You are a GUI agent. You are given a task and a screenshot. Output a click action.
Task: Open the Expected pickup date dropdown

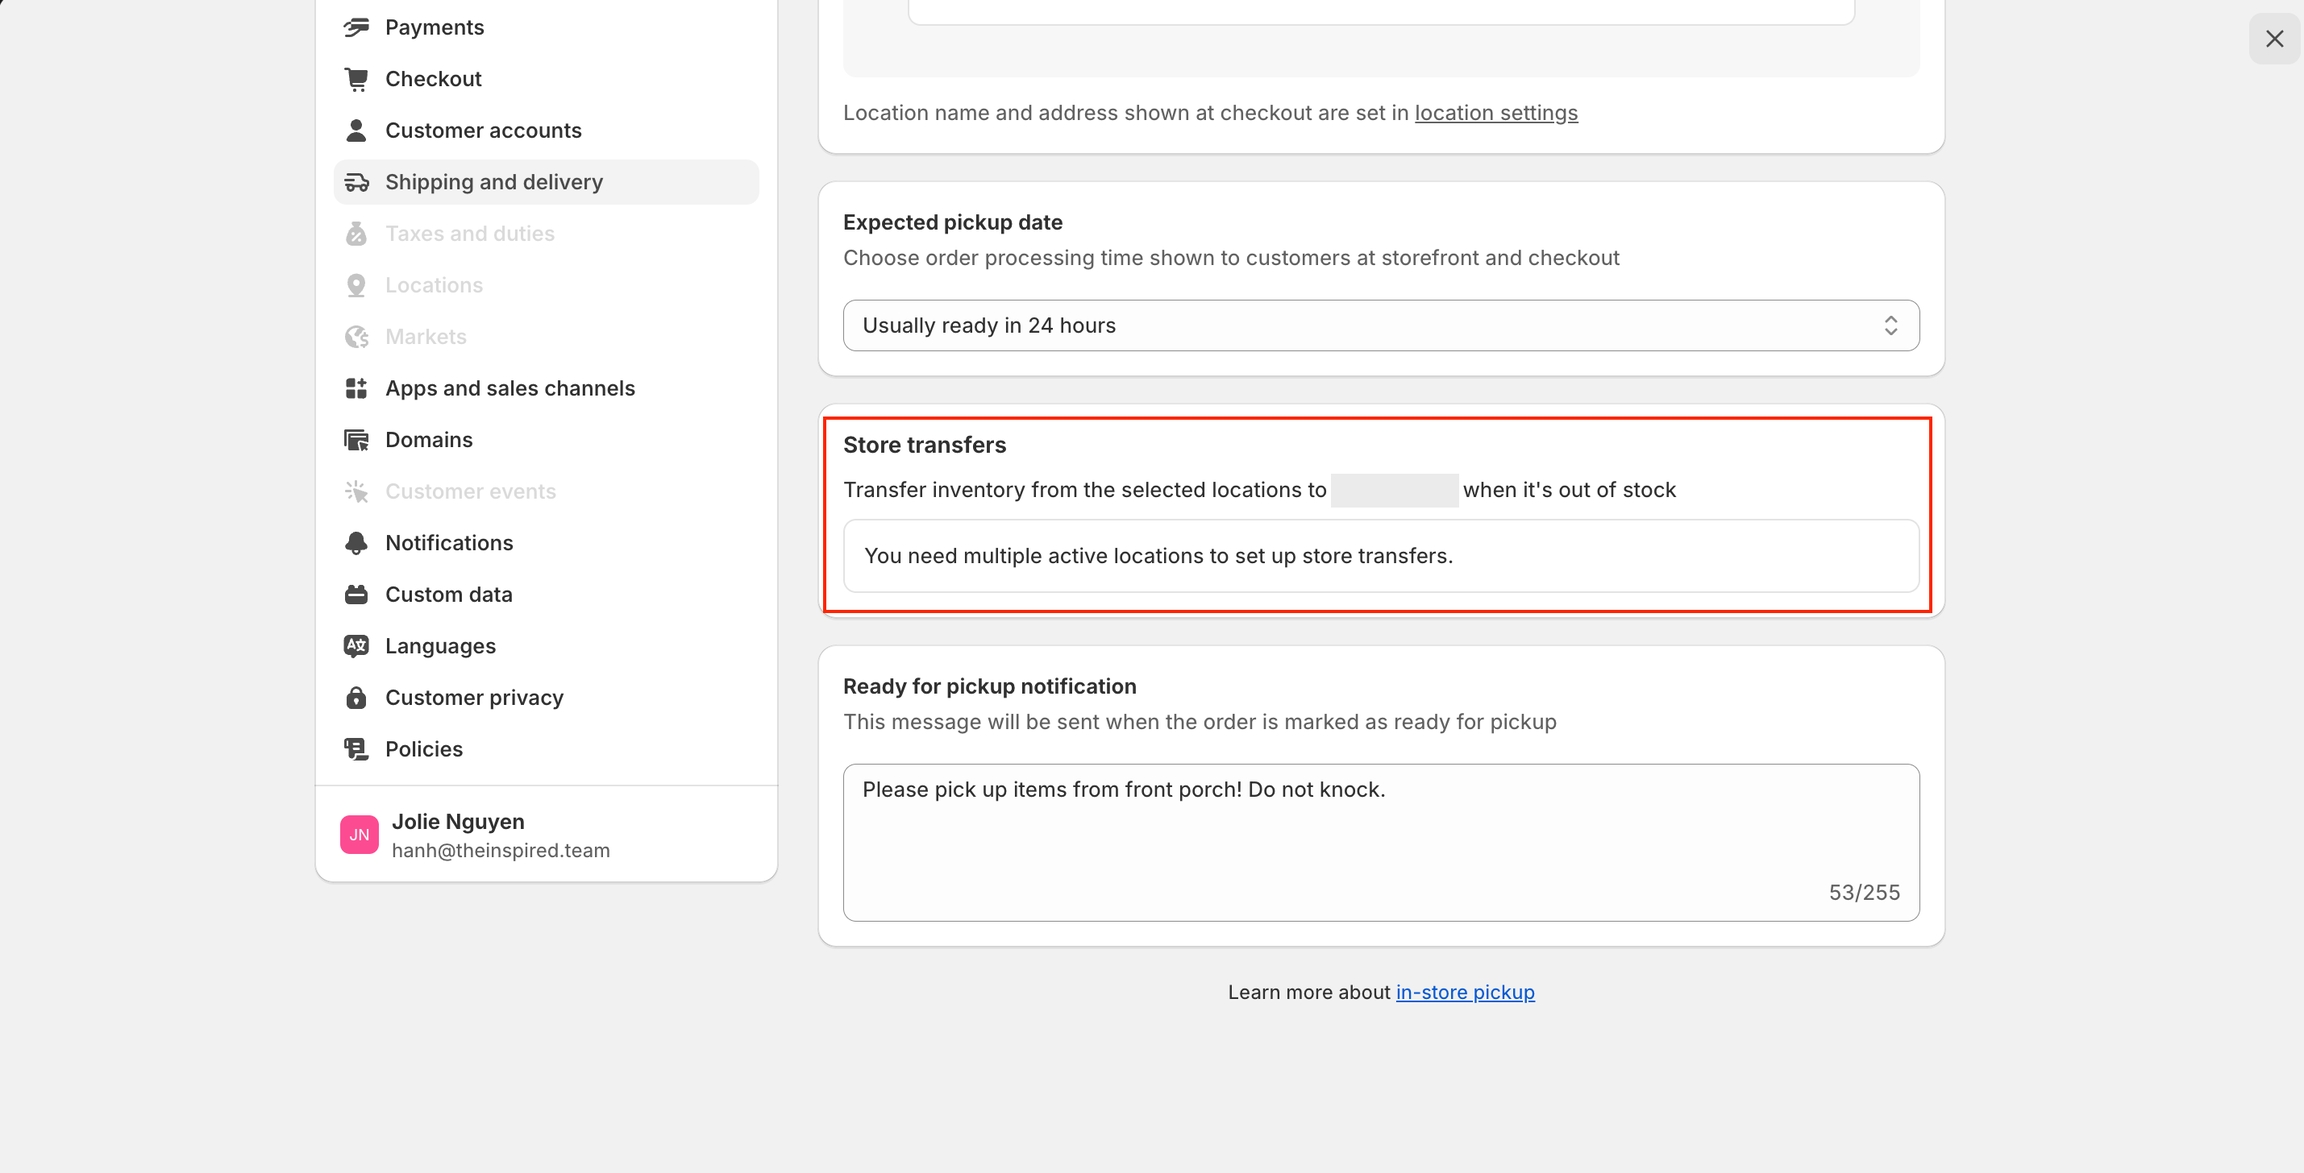pos(1380,325)
